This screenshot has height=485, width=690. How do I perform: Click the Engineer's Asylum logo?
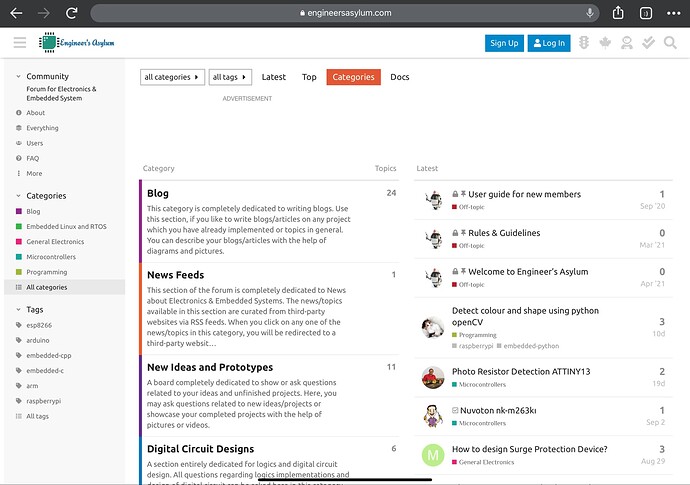coord(77,43)
